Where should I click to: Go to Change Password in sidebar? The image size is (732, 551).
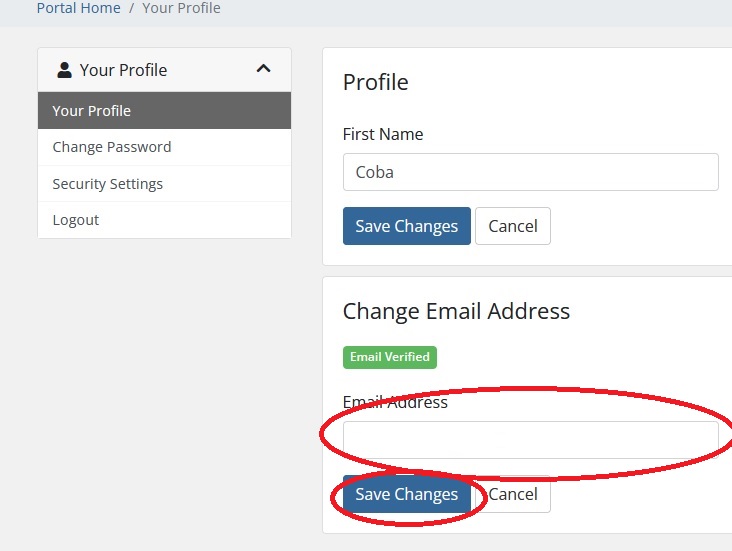coord(112,147)
